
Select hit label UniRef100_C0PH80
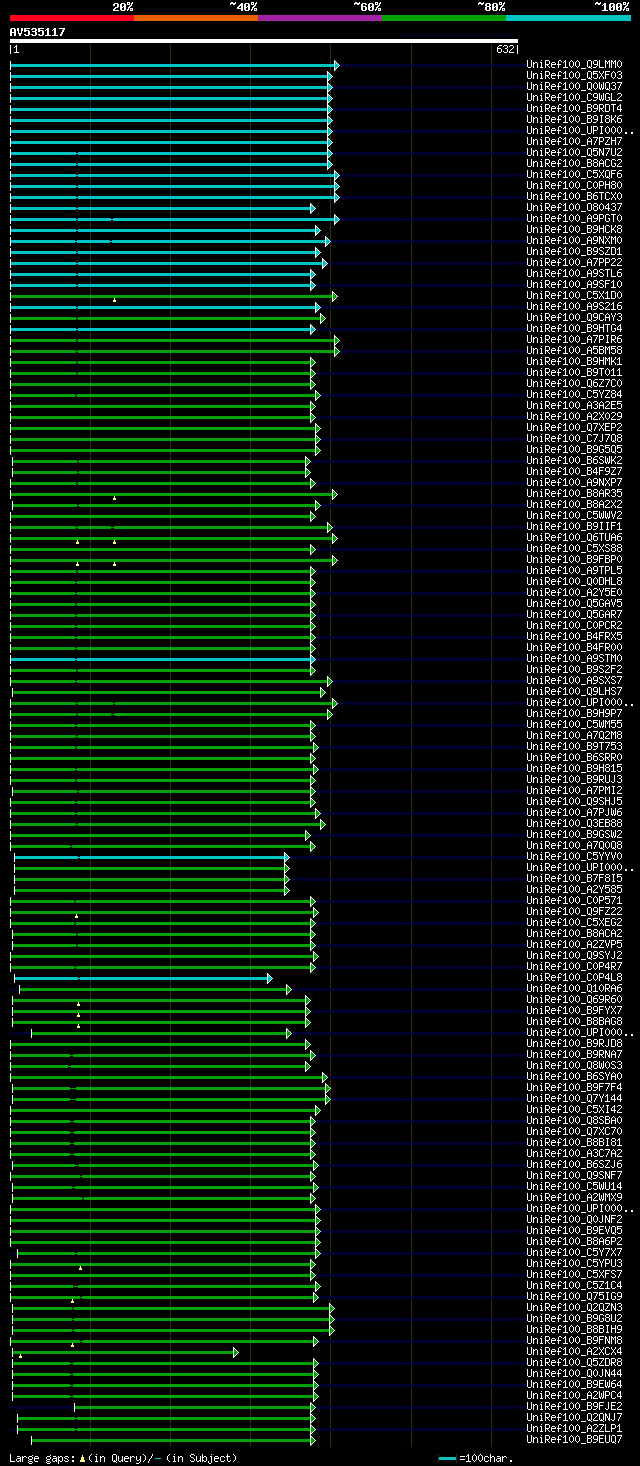click(574, 186)
